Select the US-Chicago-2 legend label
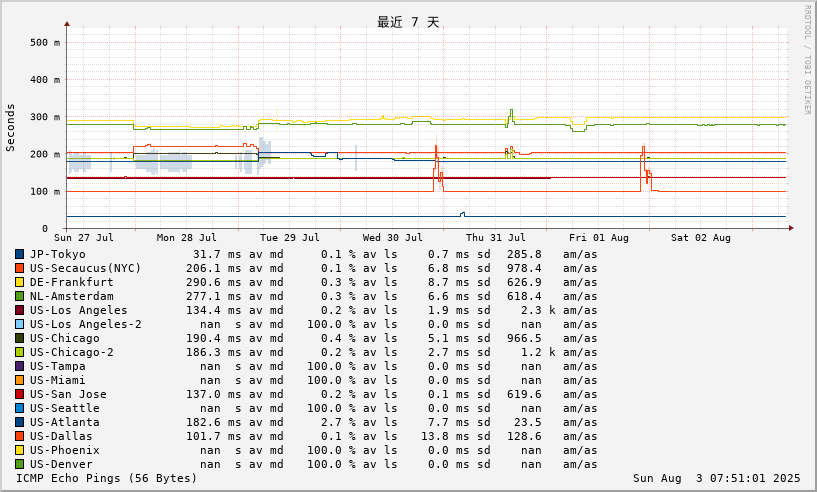 [x=71, y=352]
